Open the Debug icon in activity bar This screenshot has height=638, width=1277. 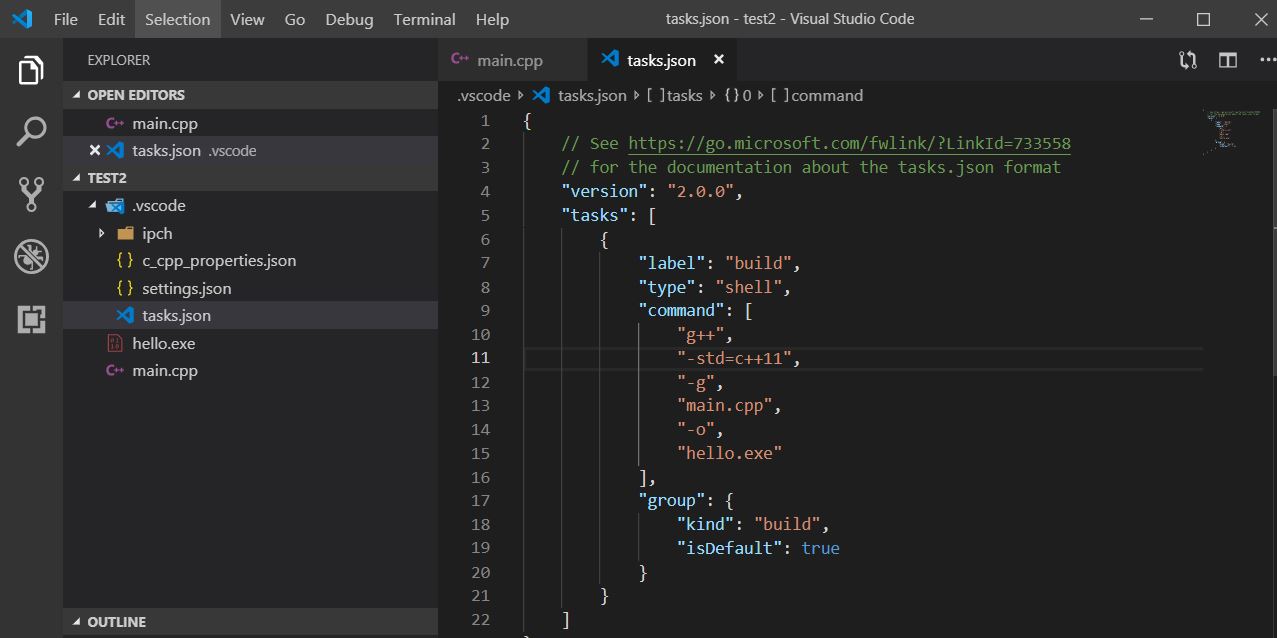32,257
